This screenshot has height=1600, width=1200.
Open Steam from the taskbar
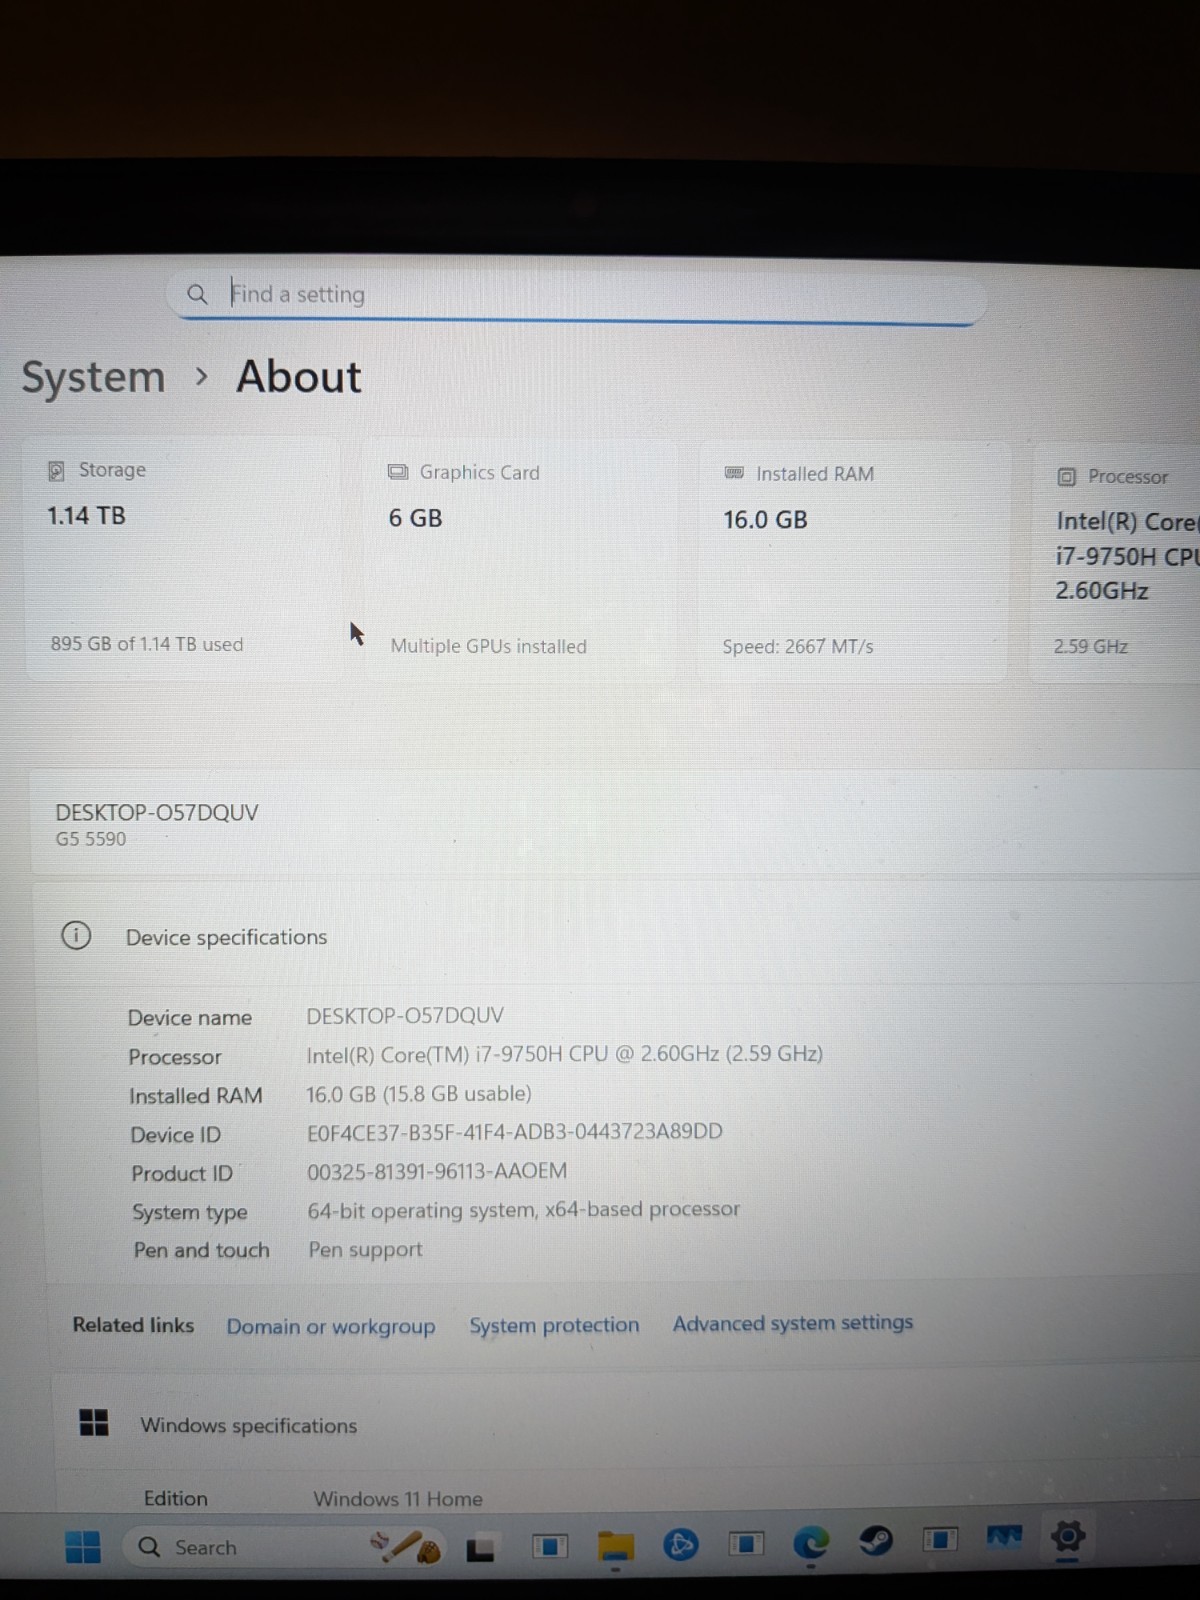pyautogui.click(x=876, y=1541)
